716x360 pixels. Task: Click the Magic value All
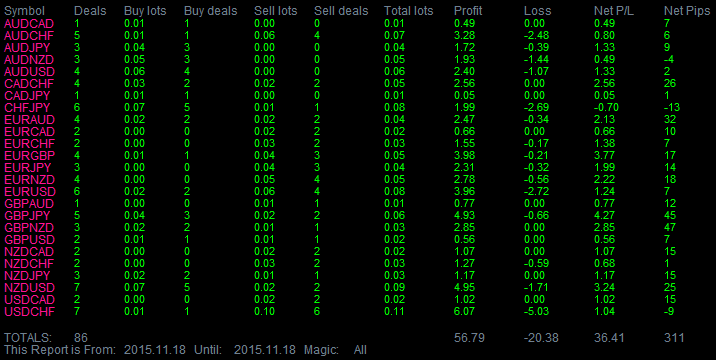(x=360, y=350)
